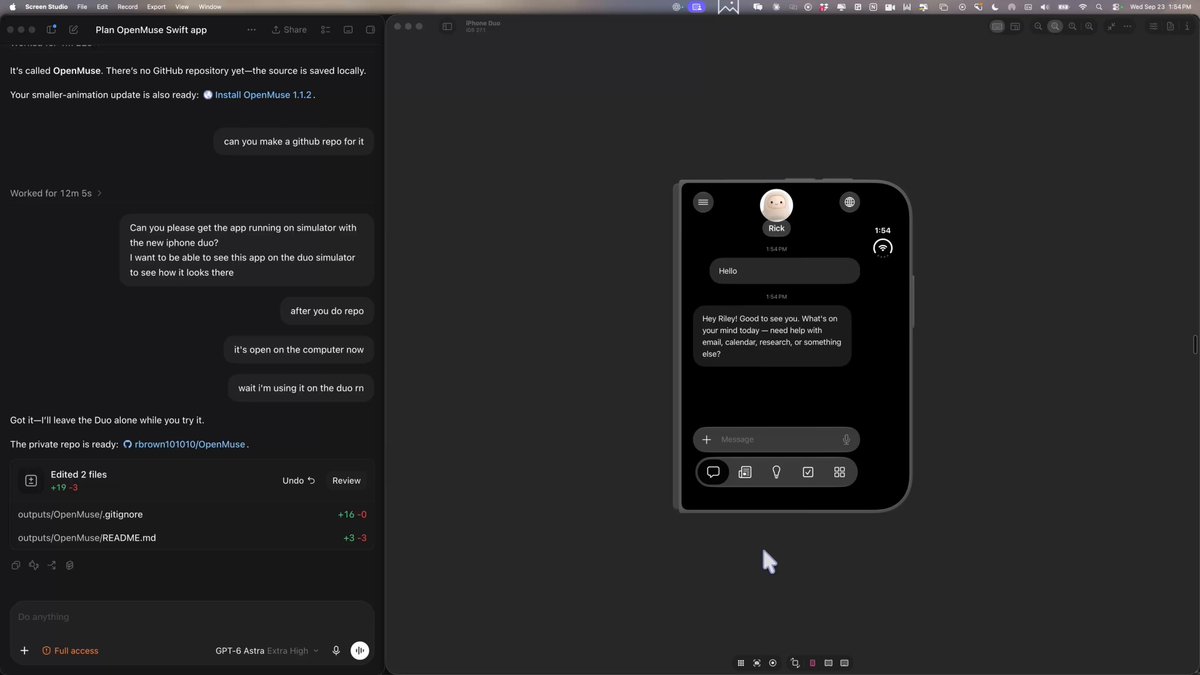Click the Wi-Fi icon in macOS menu bar
Image resolution: width=1200 pixels, height=675 pixels.
[x=1083, y=7]
